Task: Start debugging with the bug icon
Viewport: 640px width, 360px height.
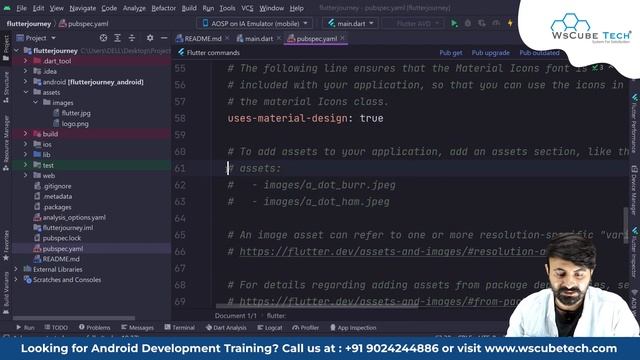Action: pos(468,24)
